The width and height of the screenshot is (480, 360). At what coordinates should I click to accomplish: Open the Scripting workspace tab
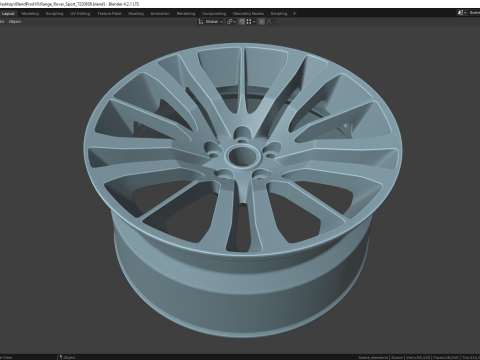click(279, 14)
